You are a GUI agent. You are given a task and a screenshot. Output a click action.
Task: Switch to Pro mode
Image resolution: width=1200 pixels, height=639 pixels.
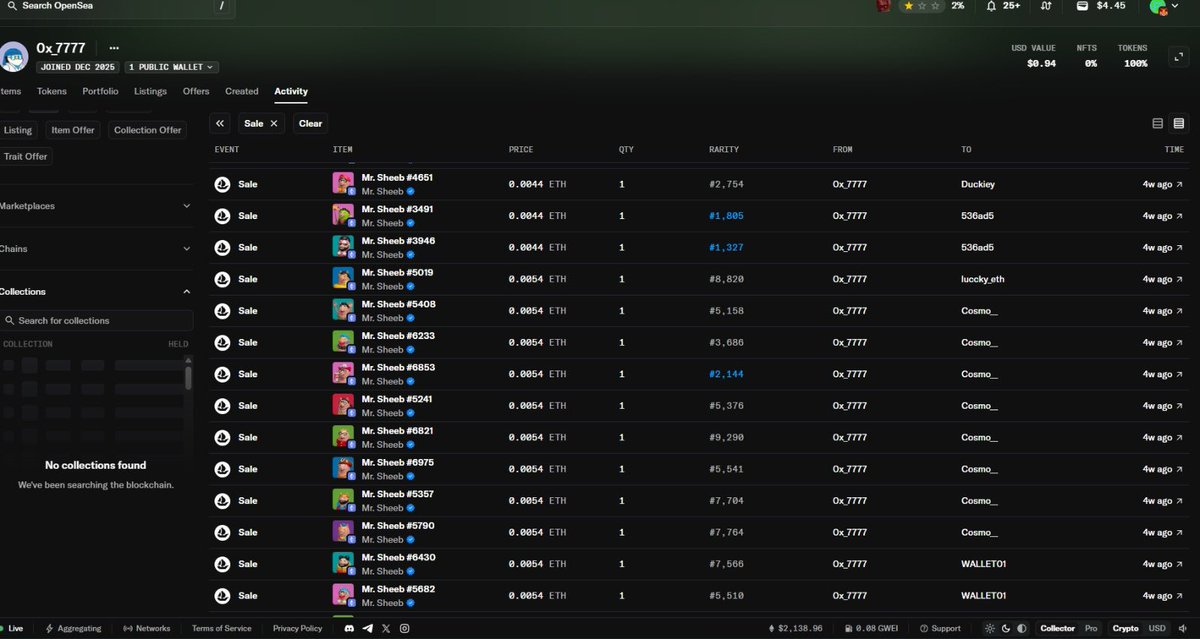[x=1092, y=628]
